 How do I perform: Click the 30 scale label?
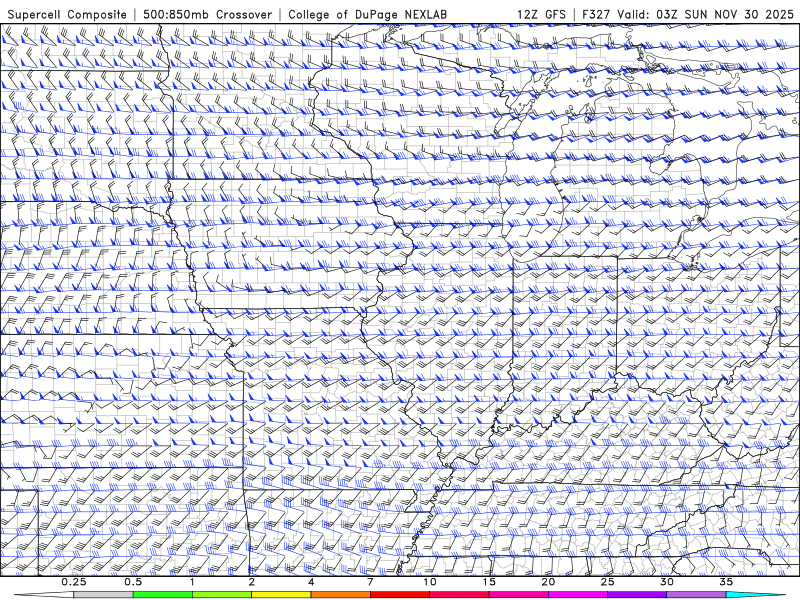pos(667,582)
